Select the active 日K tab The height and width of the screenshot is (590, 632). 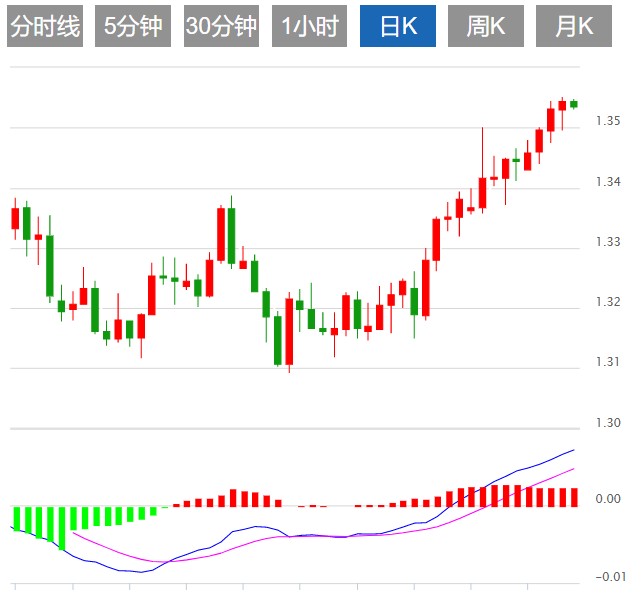tap(398, 26)
